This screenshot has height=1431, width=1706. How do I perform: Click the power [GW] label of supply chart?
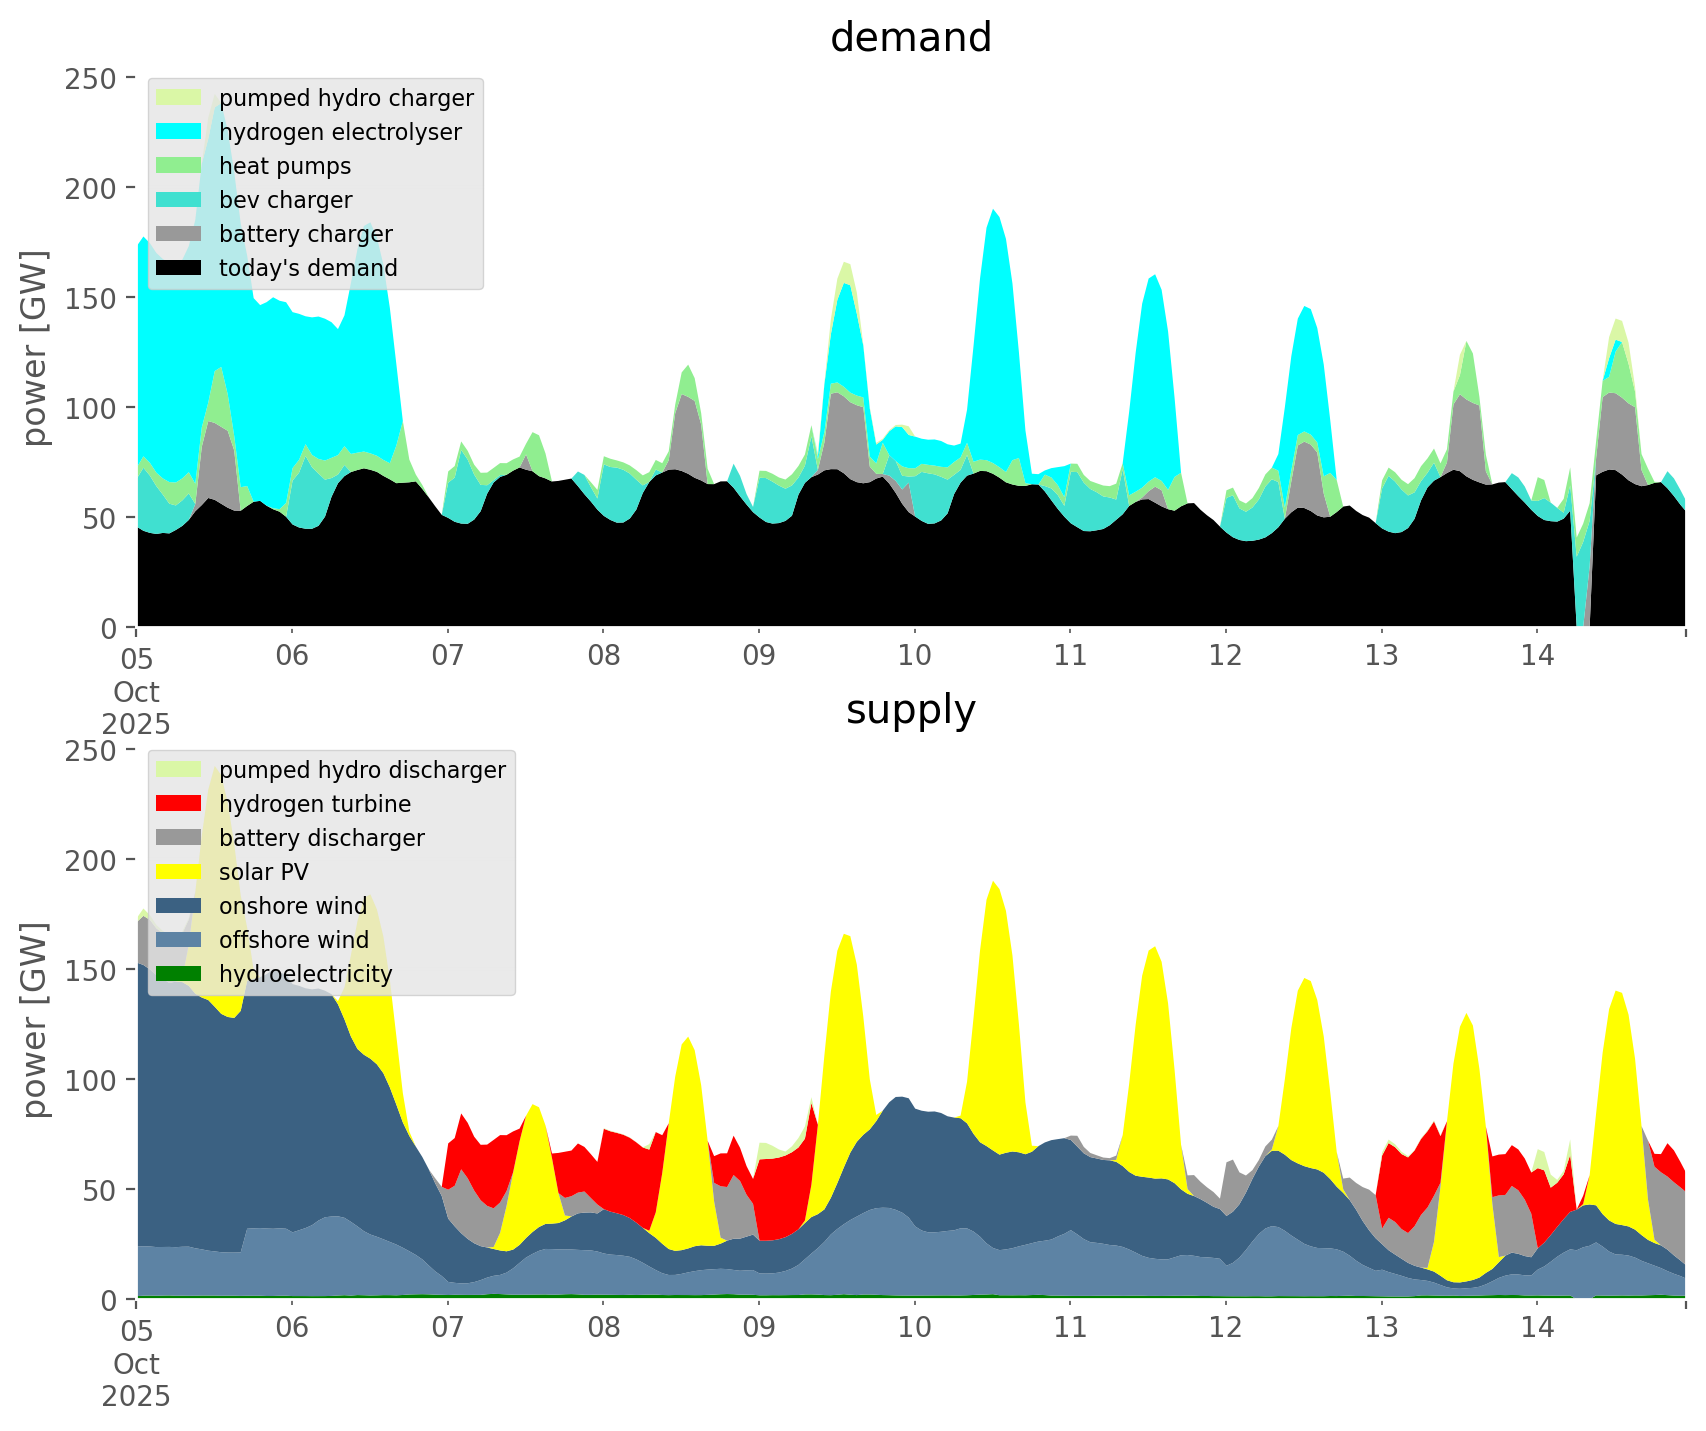(x=35, y=1020)
